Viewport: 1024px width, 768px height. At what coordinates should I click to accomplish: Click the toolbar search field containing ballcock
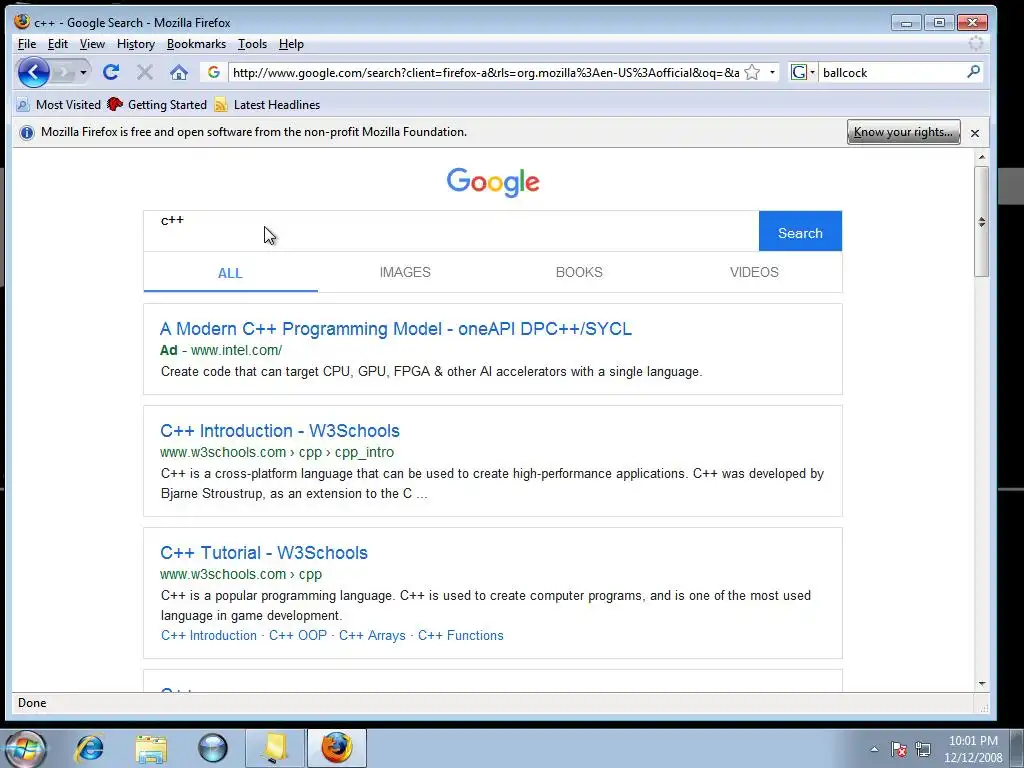point(892,72)
